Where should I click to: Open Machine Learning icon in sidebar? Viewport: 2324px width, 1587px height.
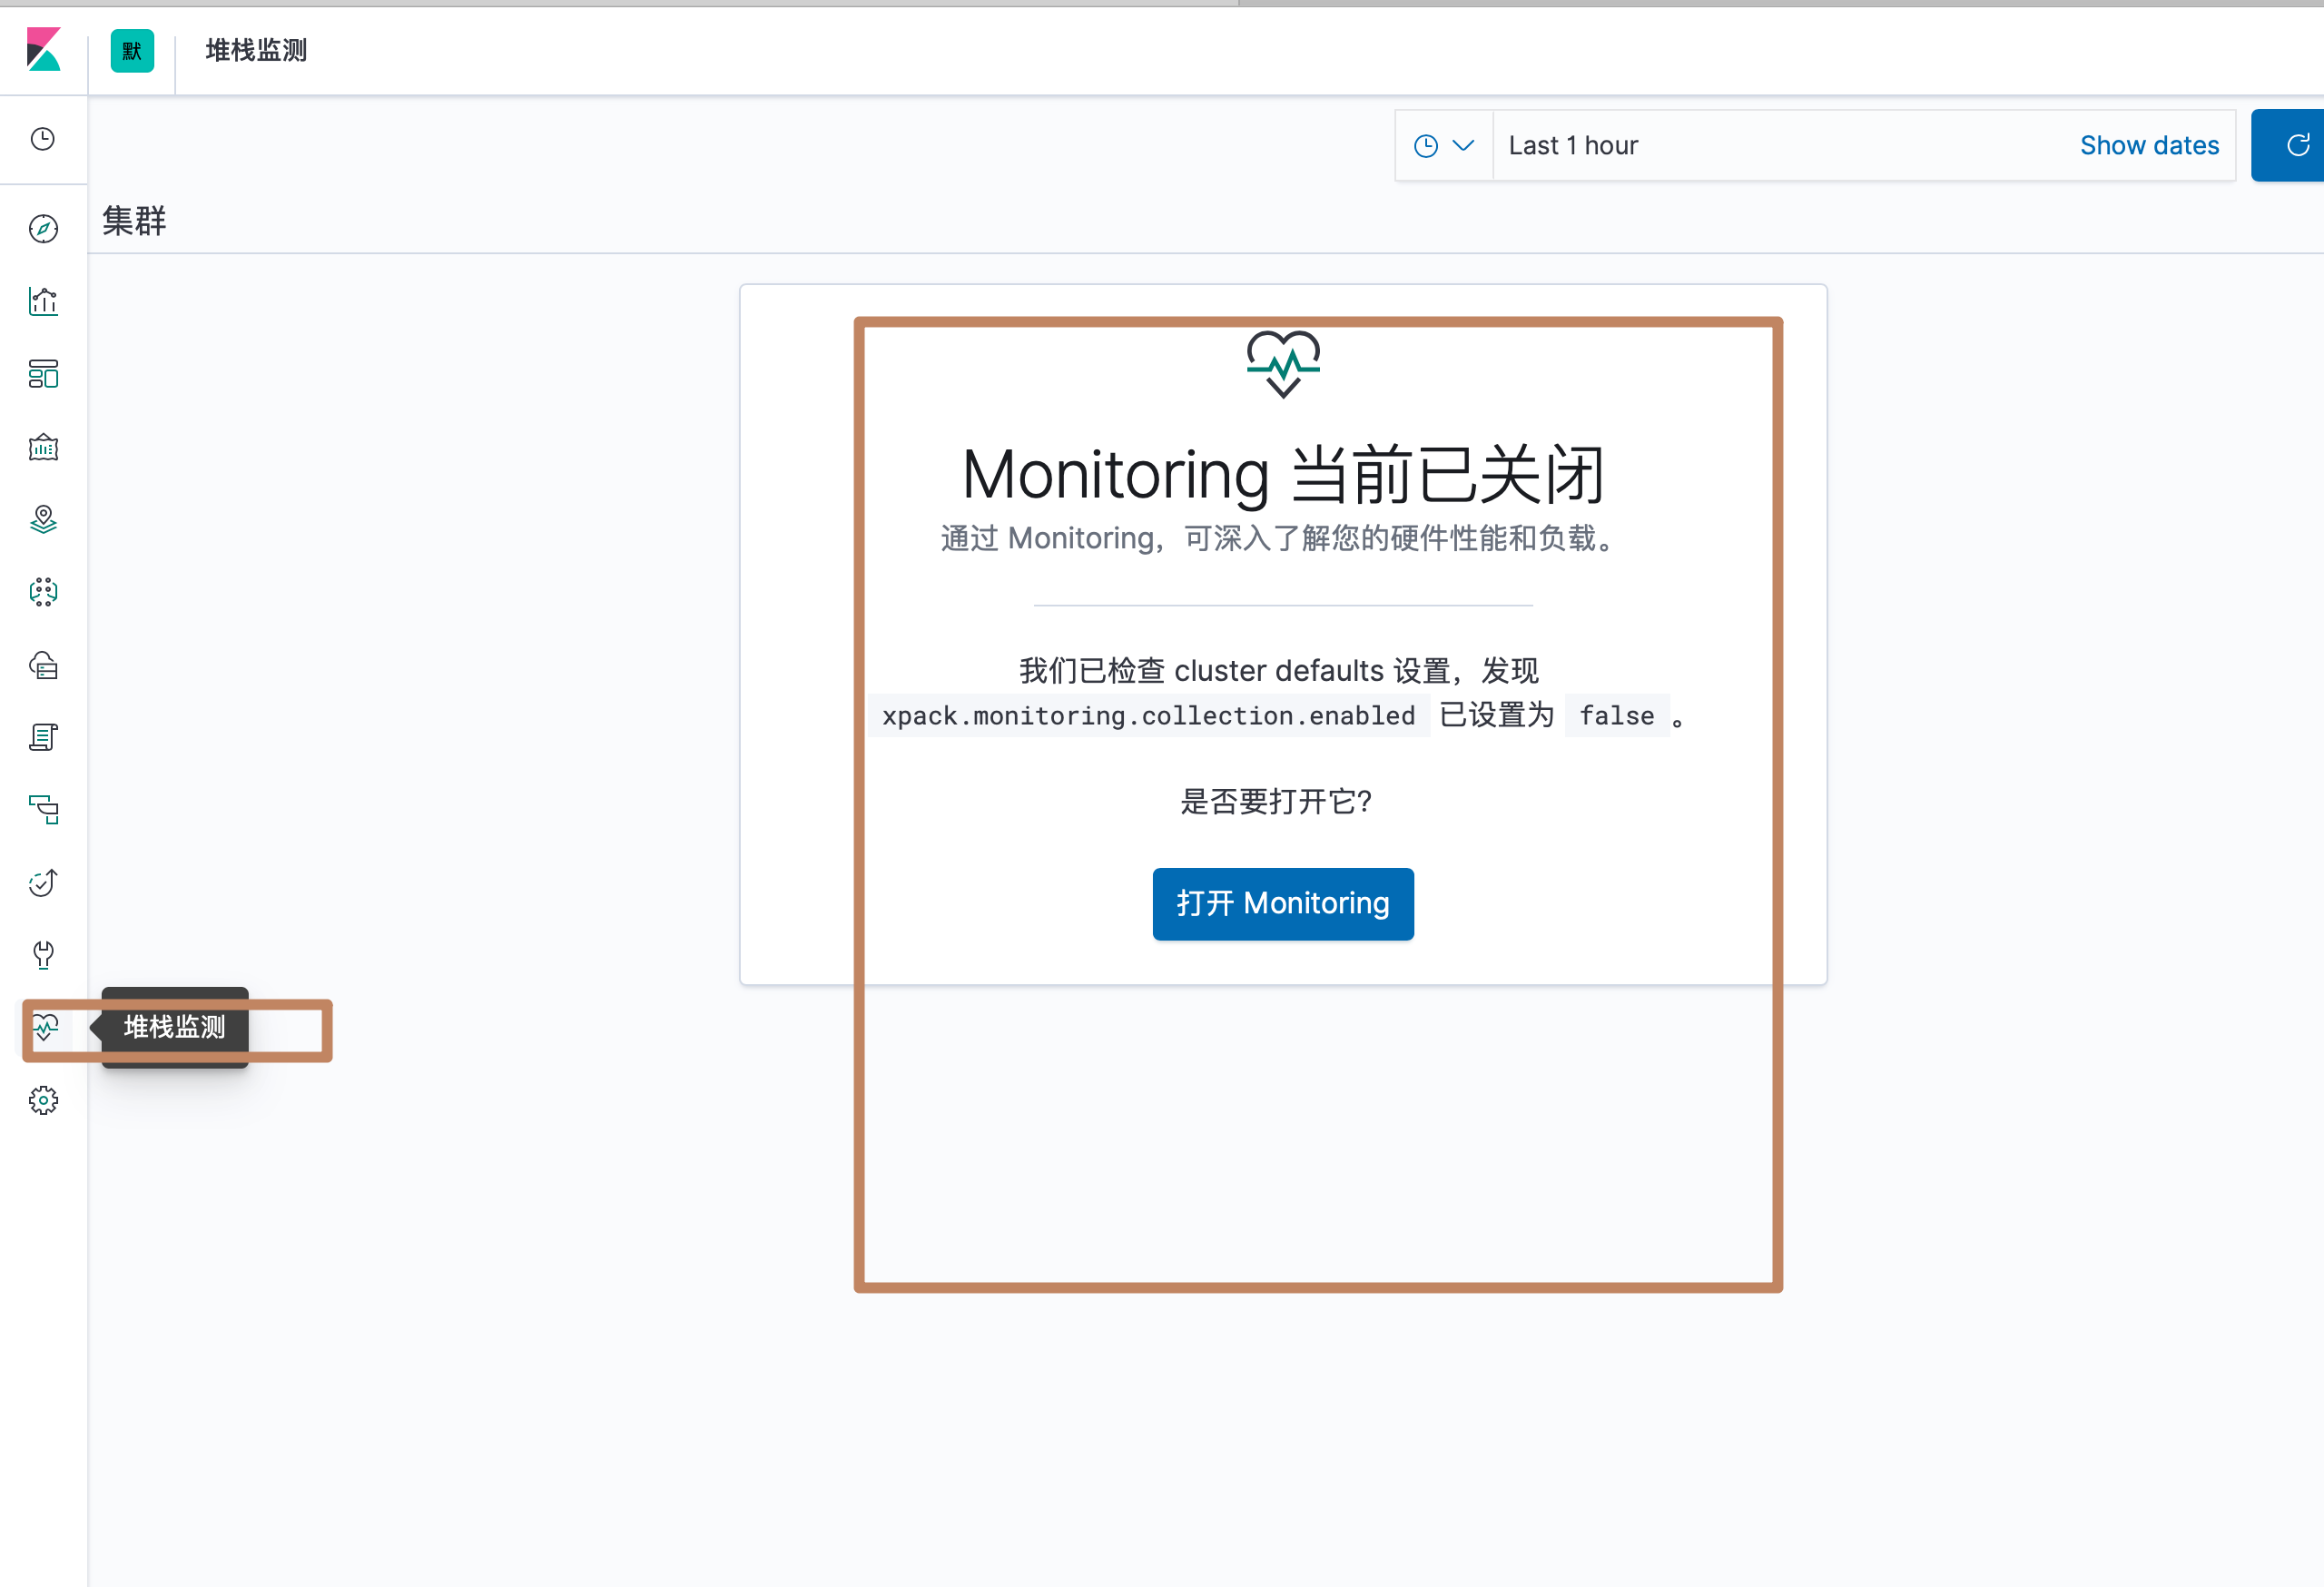point(43,592)
